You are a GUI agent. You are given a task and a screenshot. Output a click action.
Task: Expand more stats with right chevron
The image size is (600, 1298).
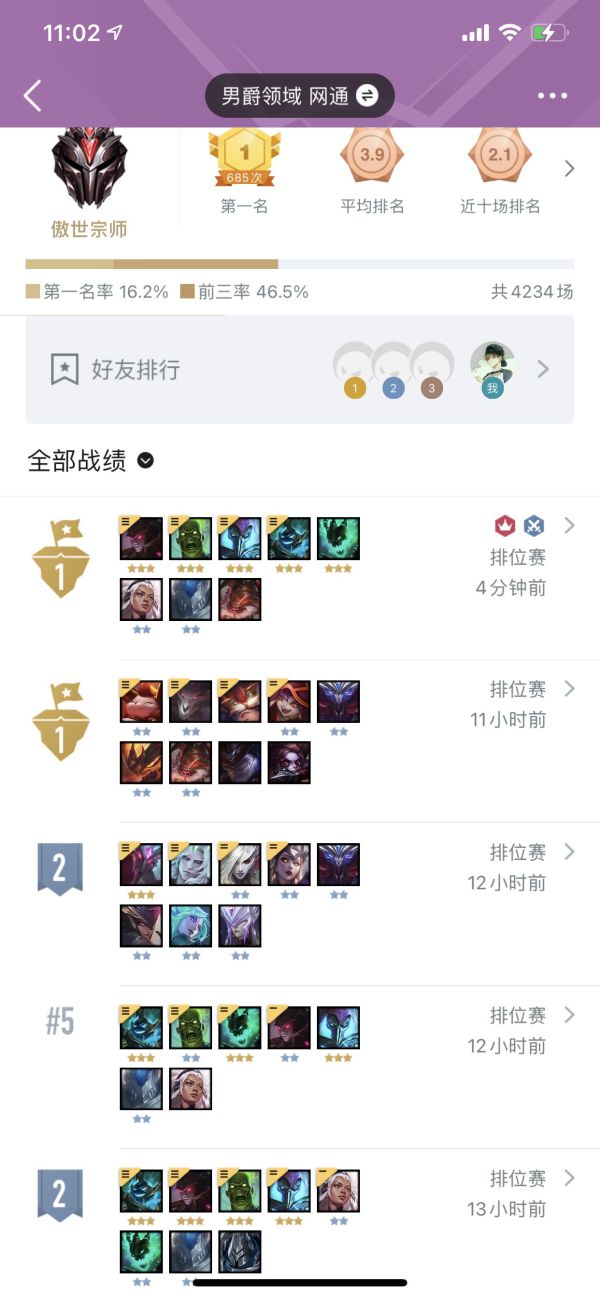569,168
